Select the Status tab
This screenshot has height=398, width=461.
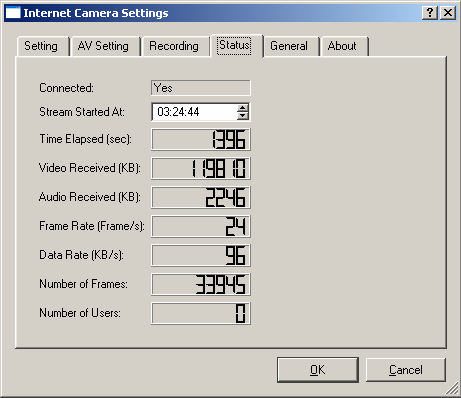click(236, 45)
